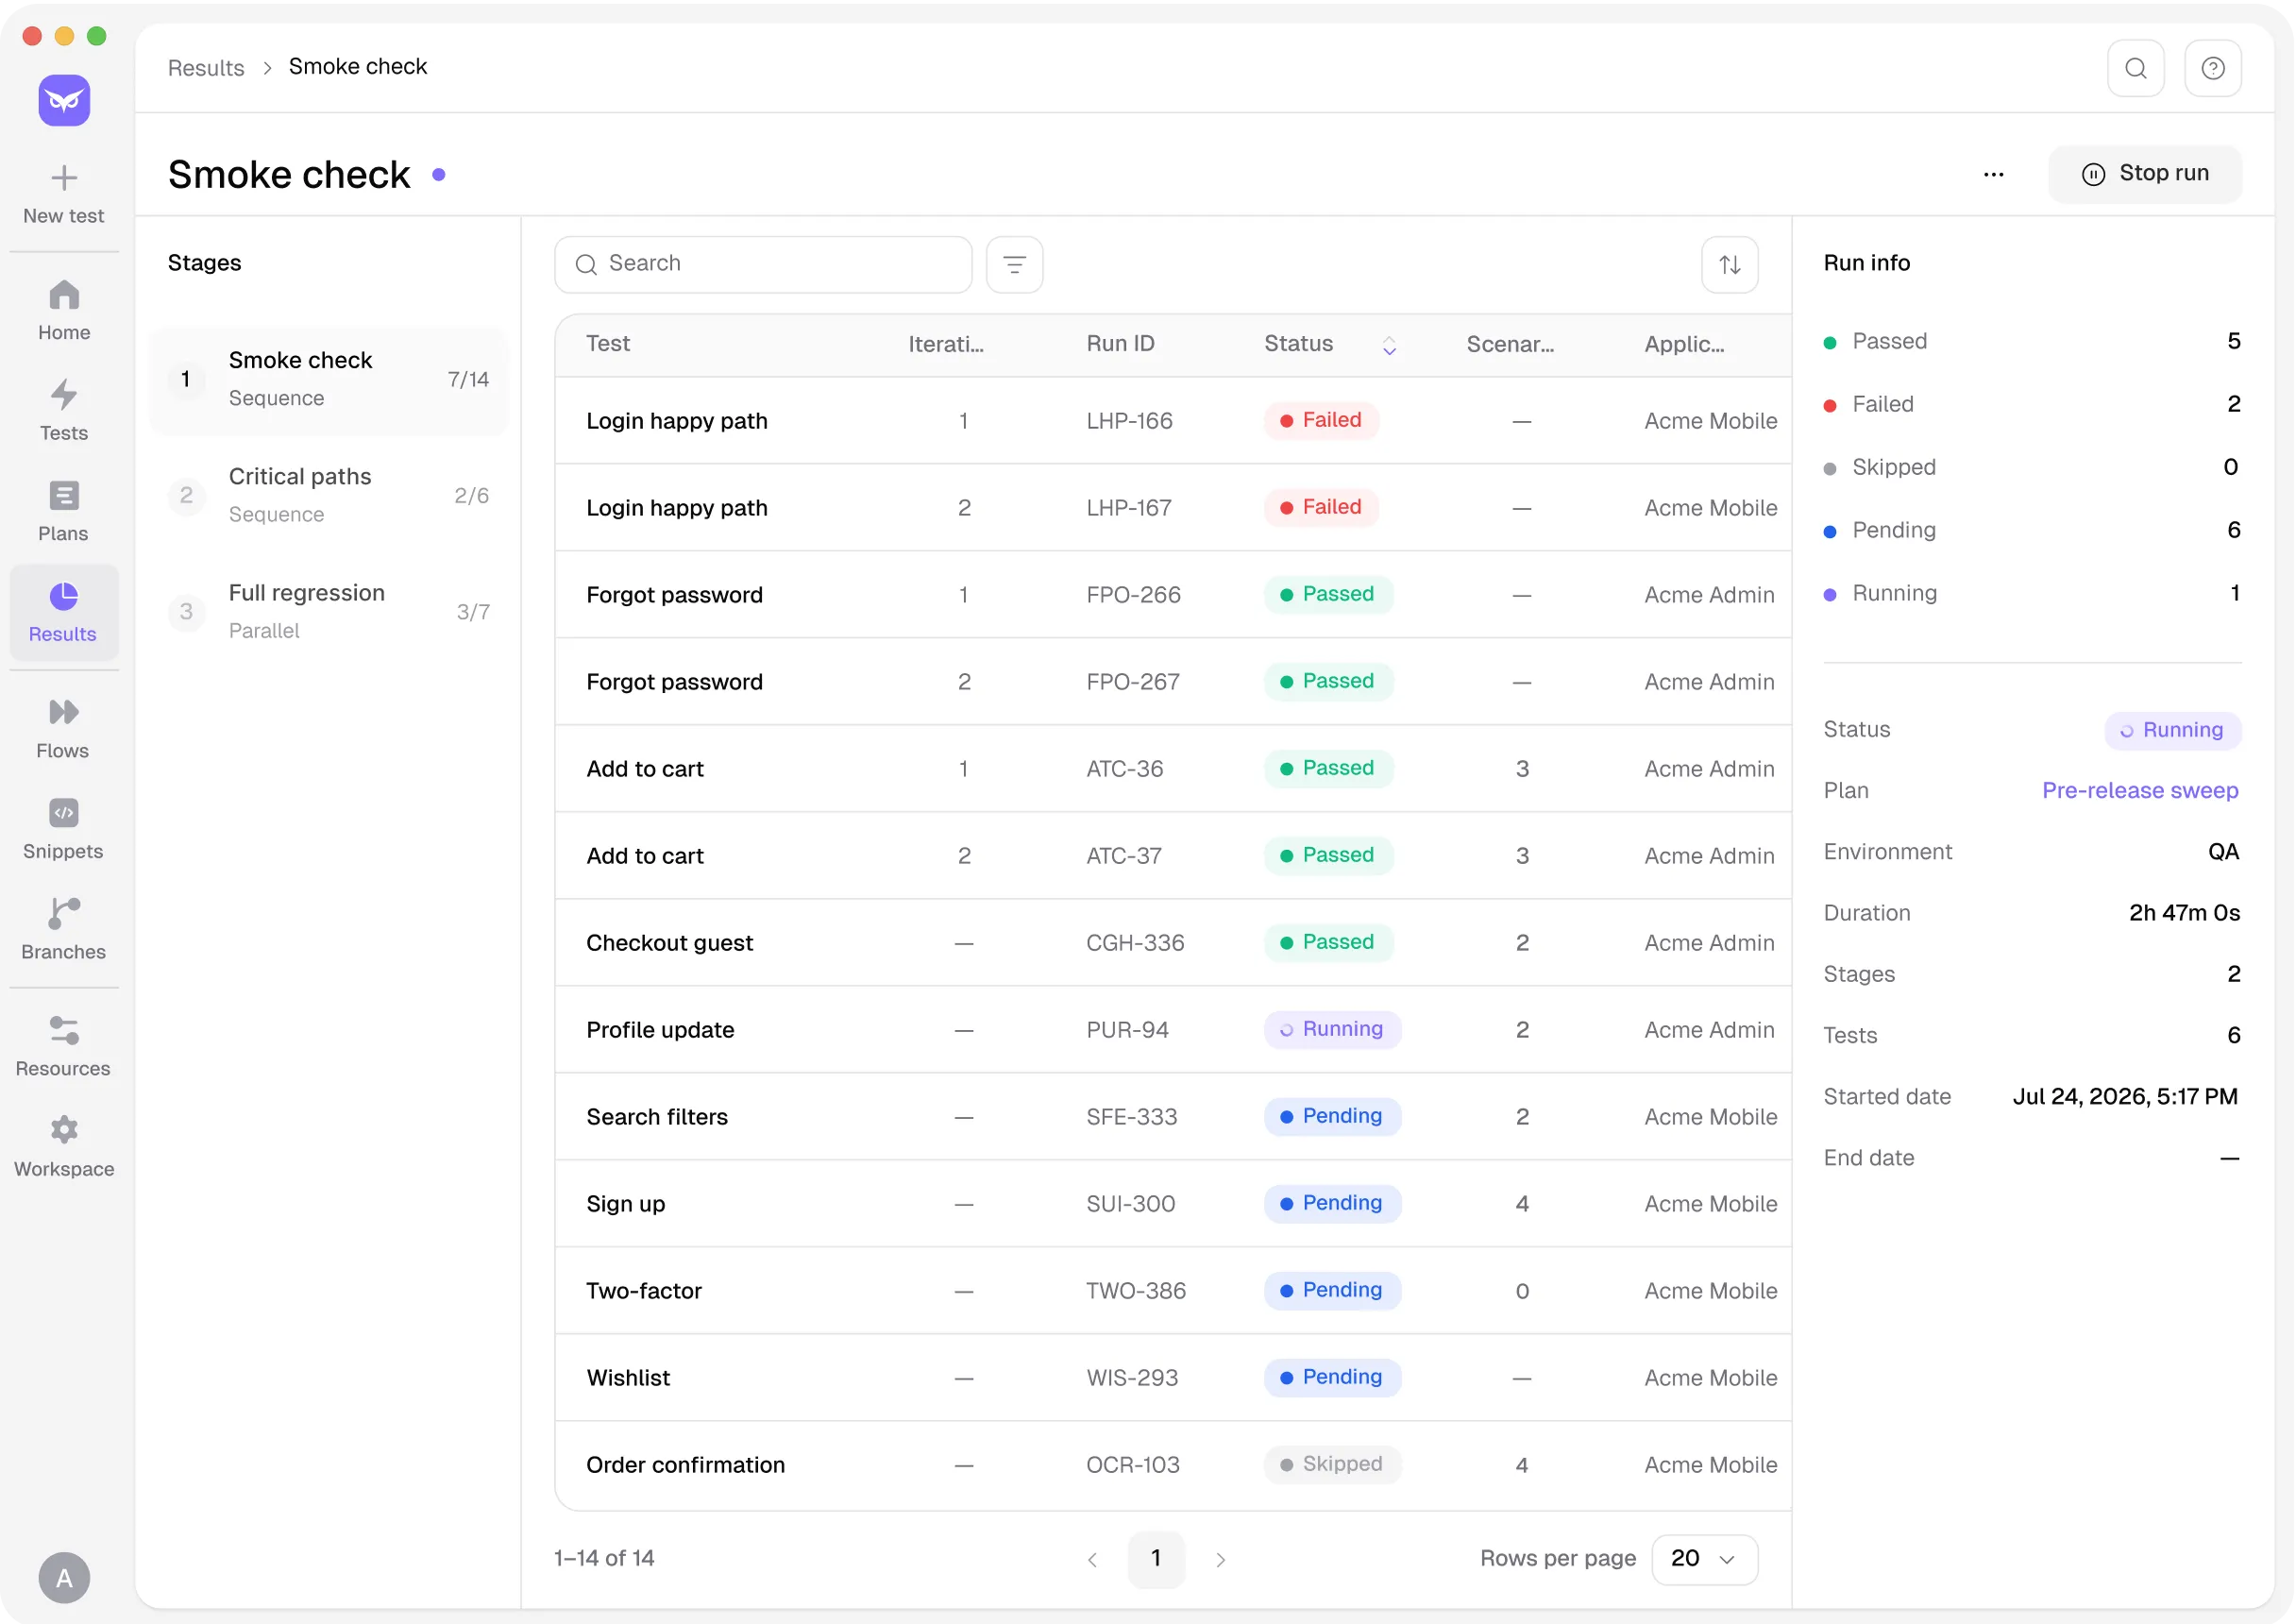Click into the Search field

click(x=763, y=265)
